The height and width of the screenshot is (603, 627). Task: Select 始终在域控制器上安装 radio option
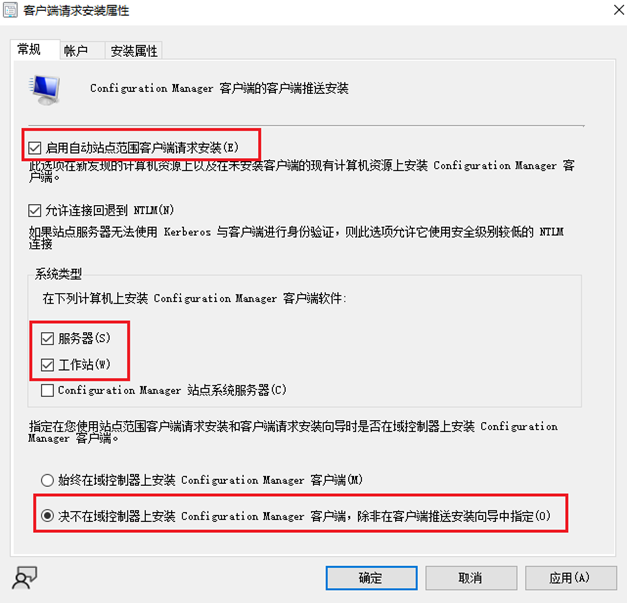point(47,480)
